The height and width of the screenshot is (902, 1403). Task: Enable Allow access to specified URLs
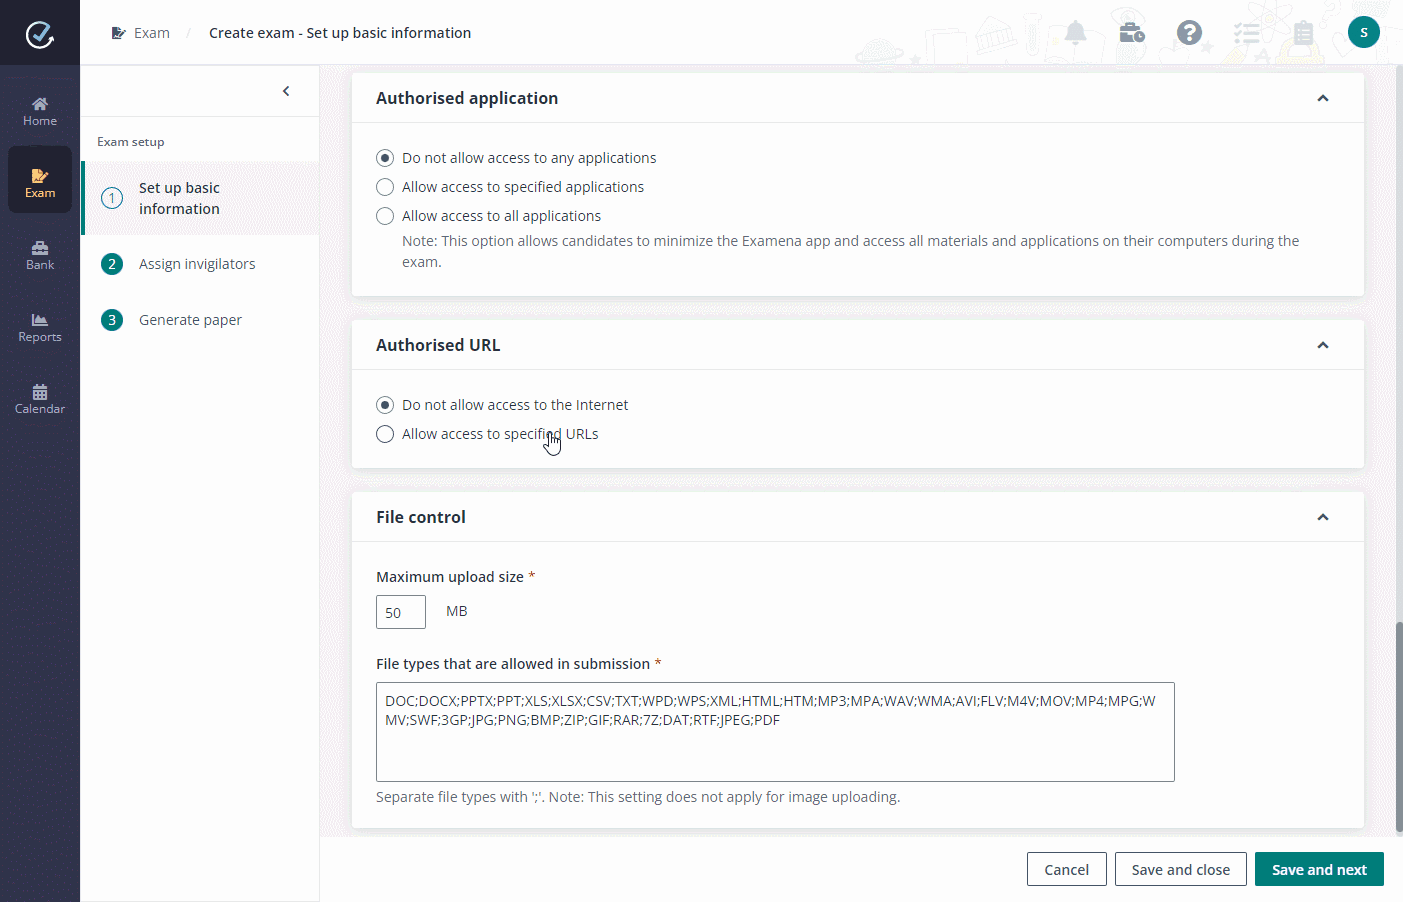tap(385, 433)
